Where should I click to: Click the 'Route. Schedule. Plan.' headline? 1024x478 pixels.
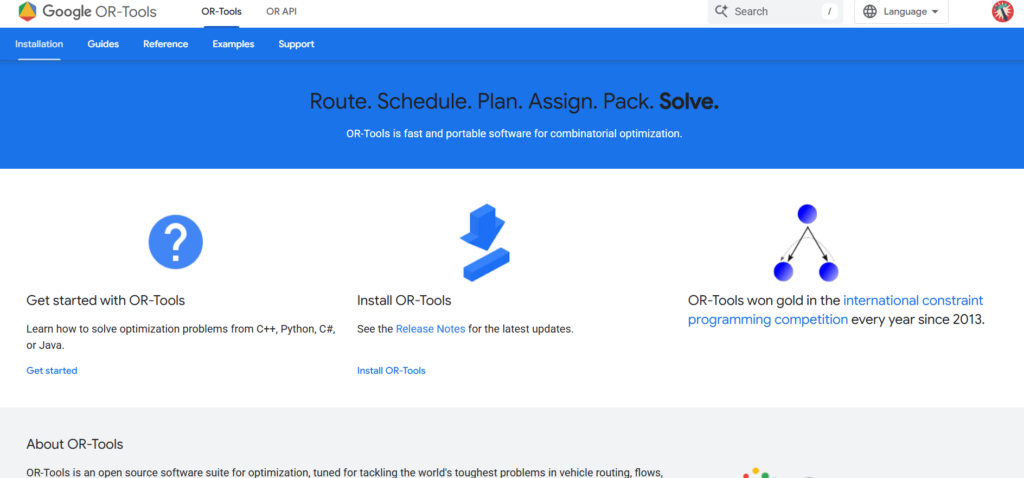point(514,101)
